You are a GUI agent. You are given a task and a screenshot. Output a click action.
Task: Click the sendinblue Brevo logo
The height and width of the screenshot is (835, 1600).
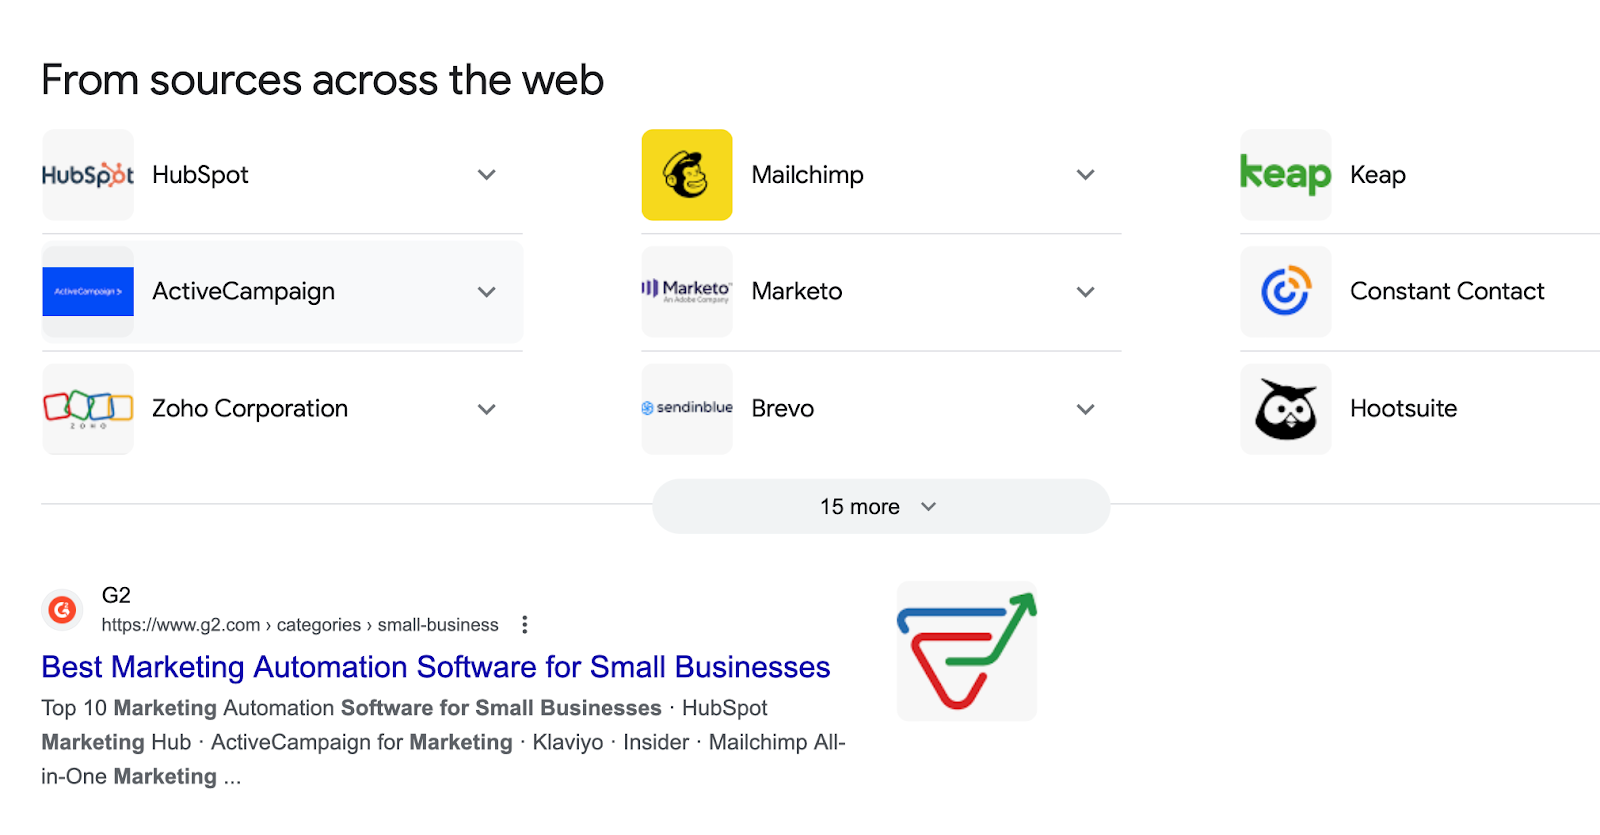(687, 409)
